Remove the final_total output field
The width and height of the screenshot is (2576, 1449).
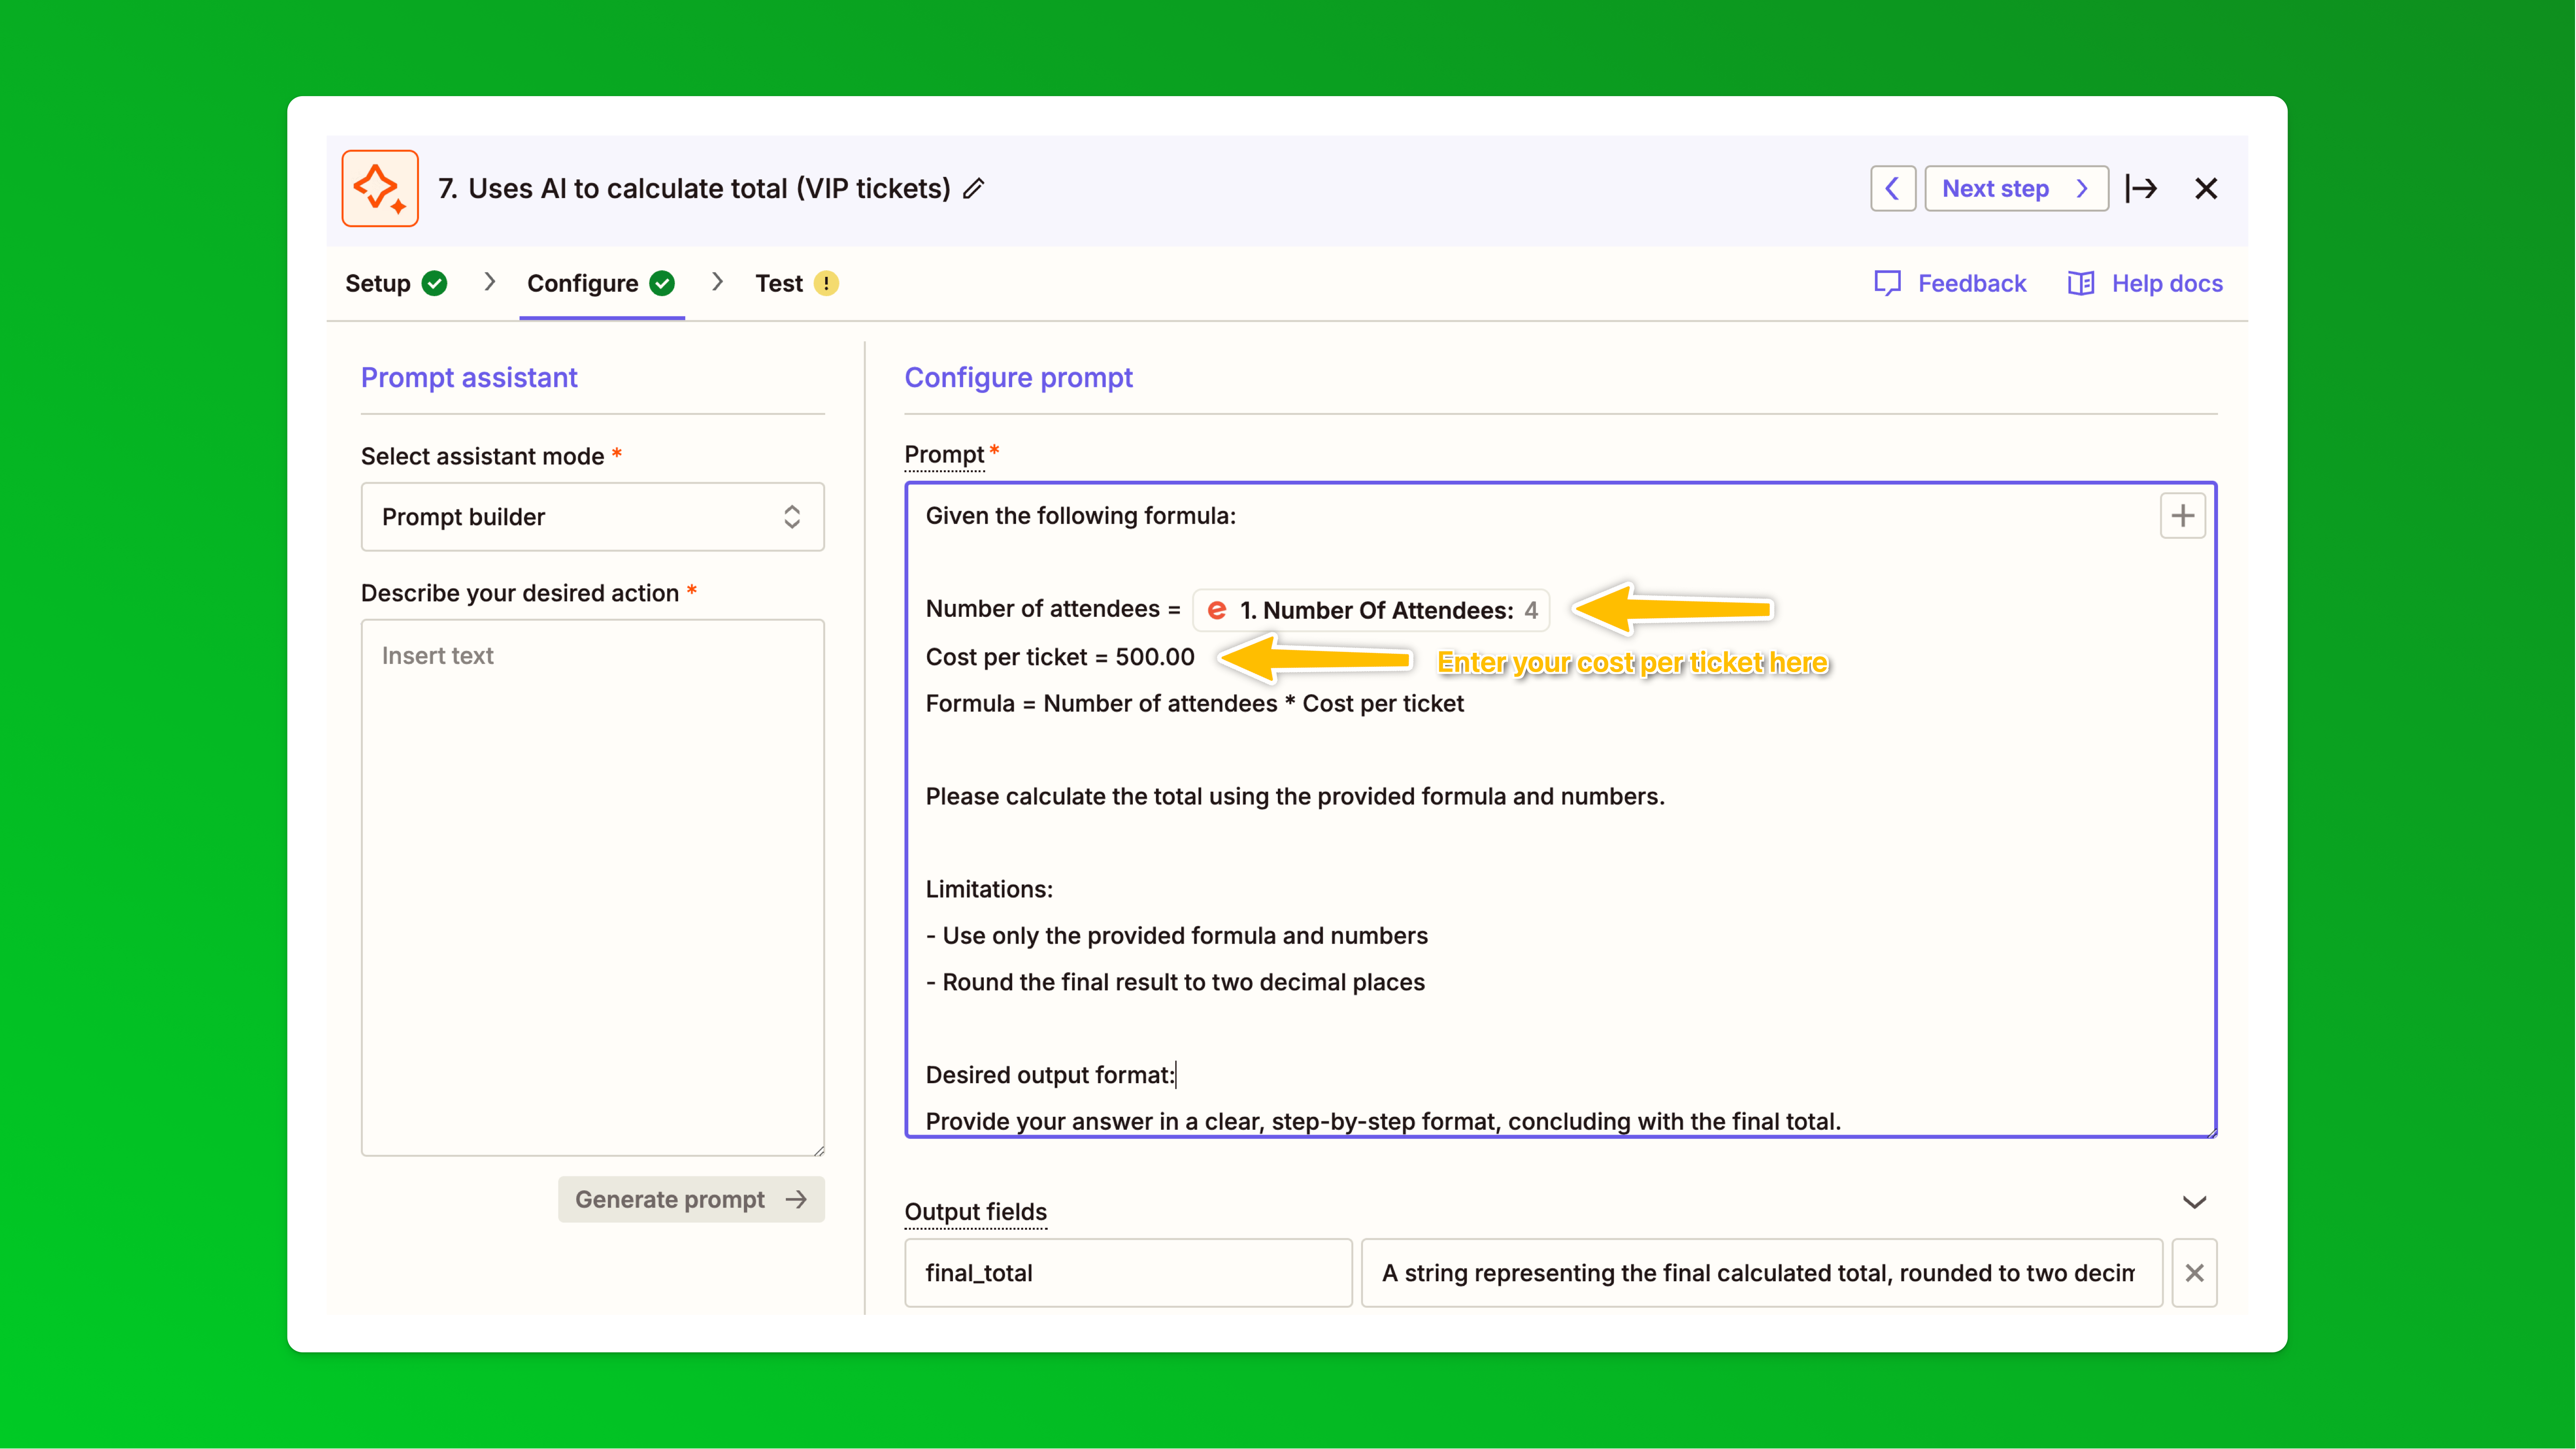(2194, 1272)
